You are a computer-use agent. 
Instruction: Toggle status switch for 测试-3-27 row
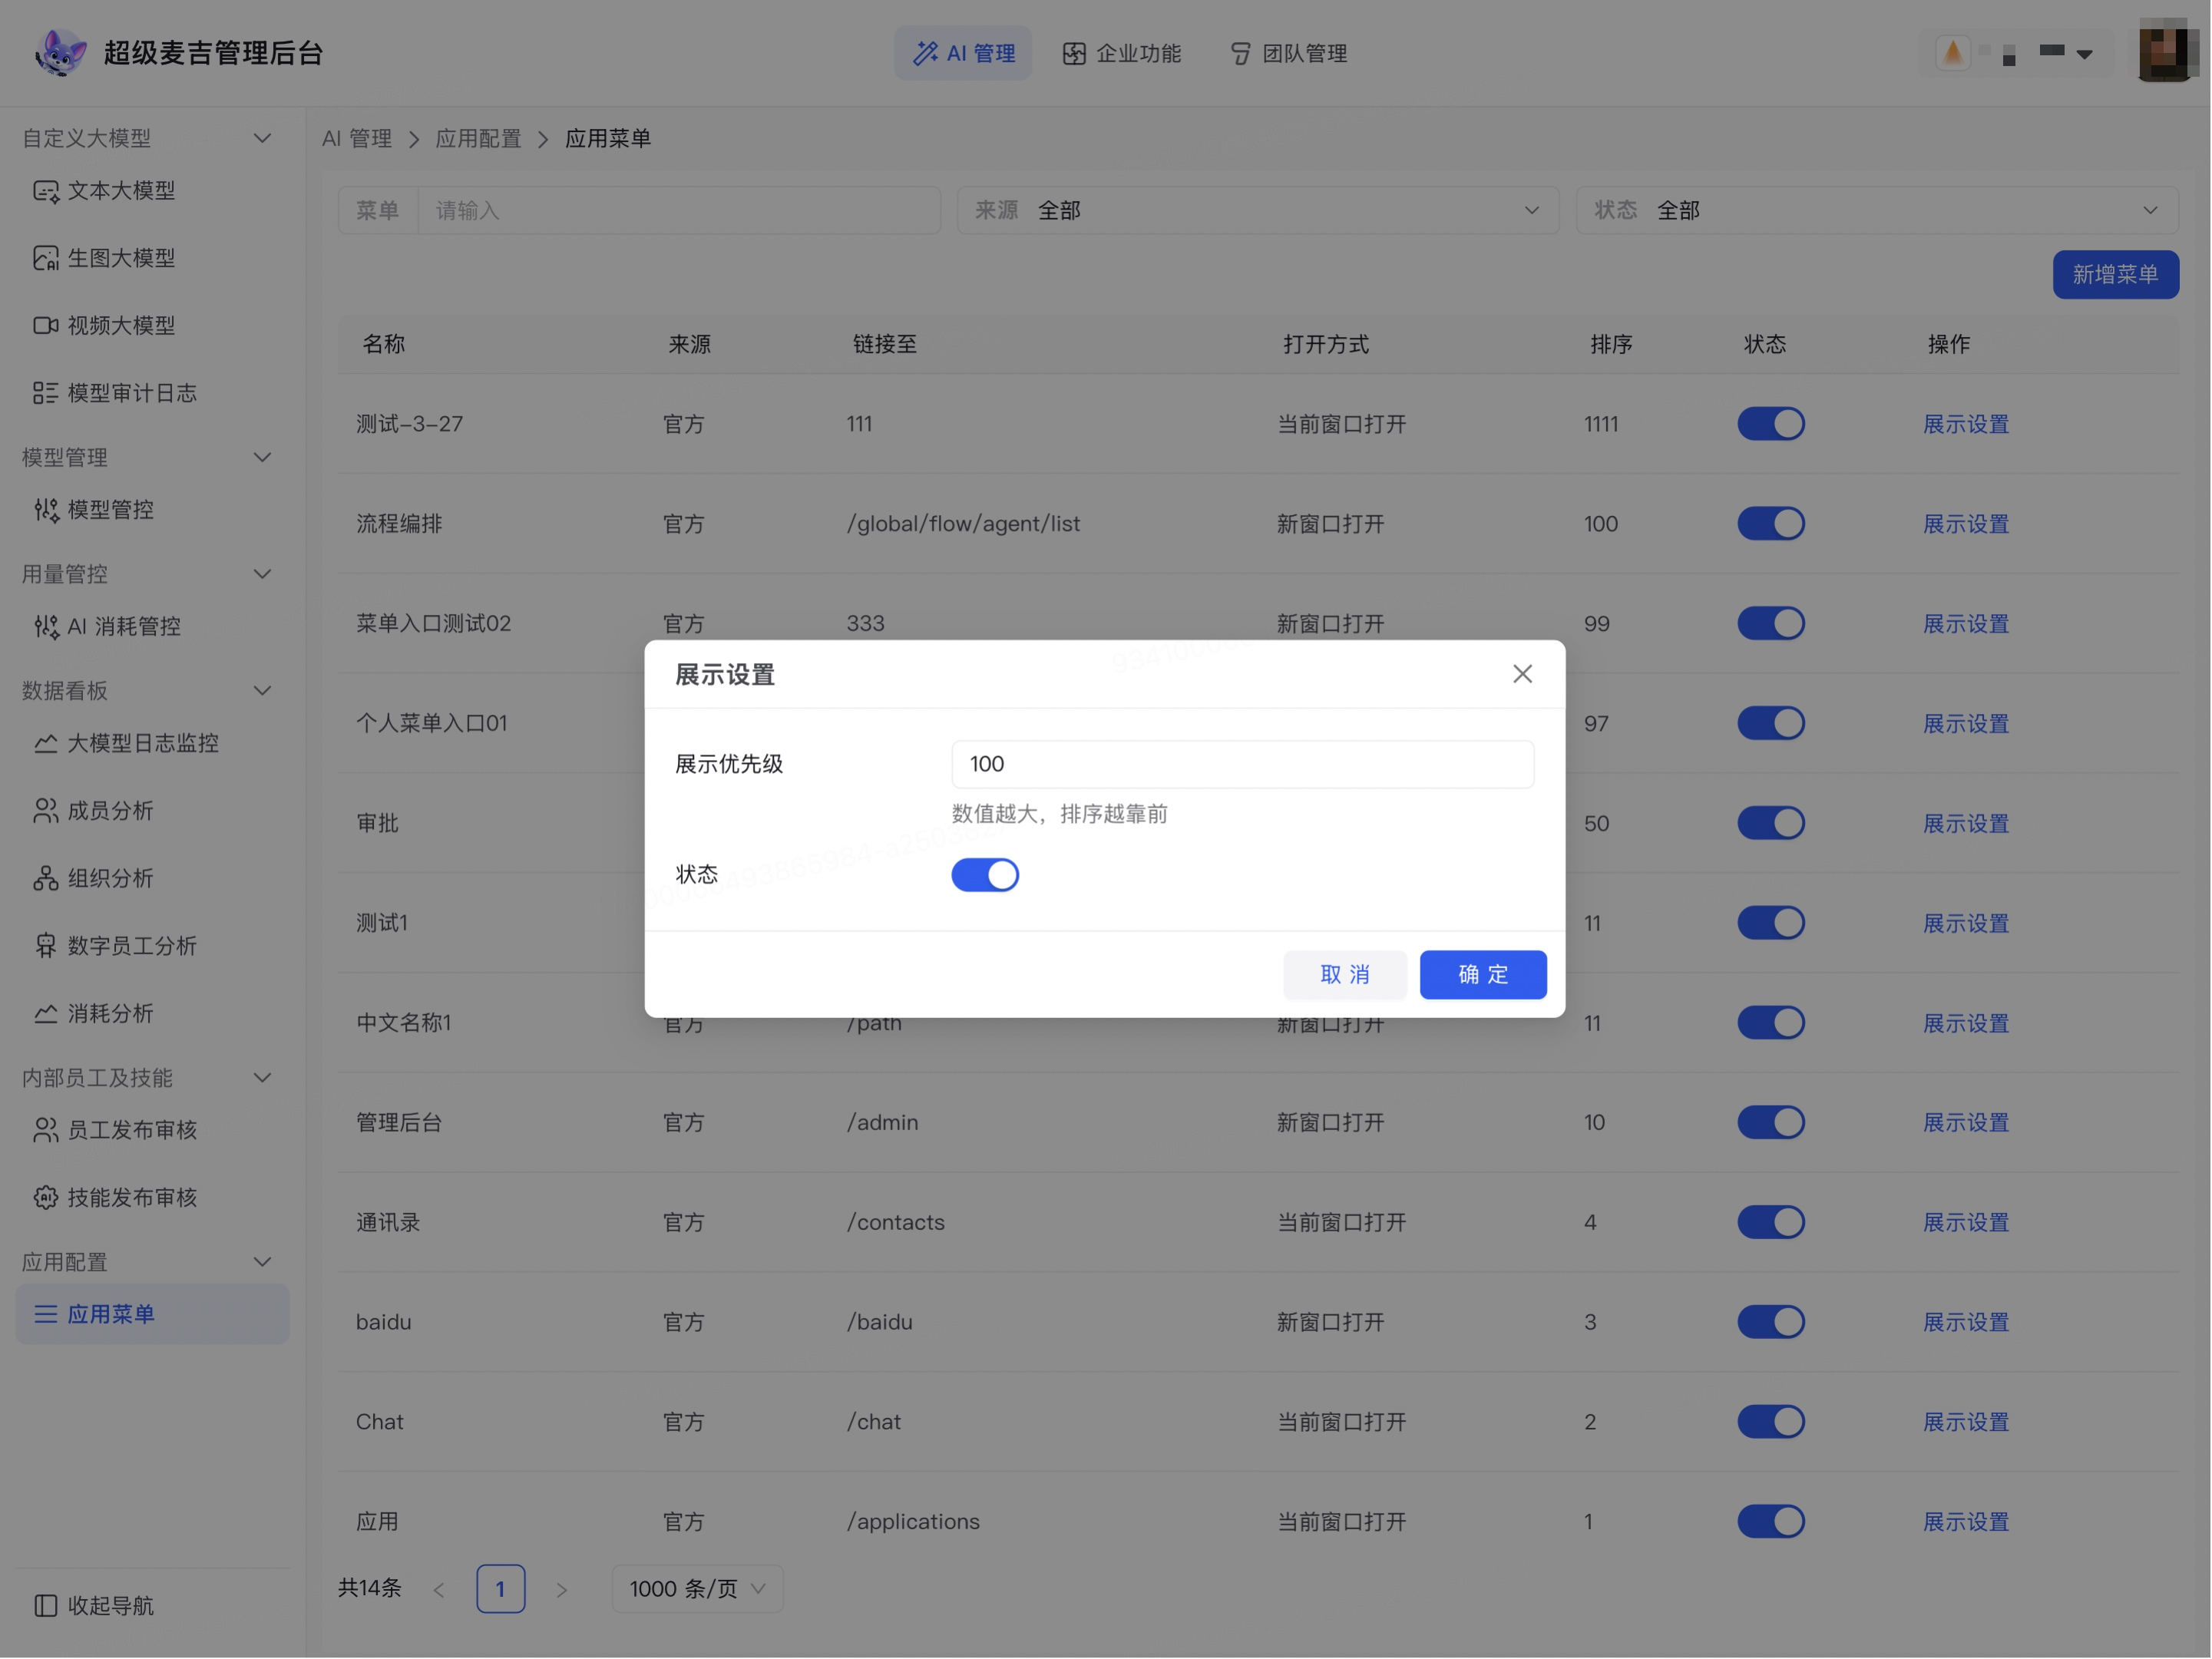tap(1771, 424)
